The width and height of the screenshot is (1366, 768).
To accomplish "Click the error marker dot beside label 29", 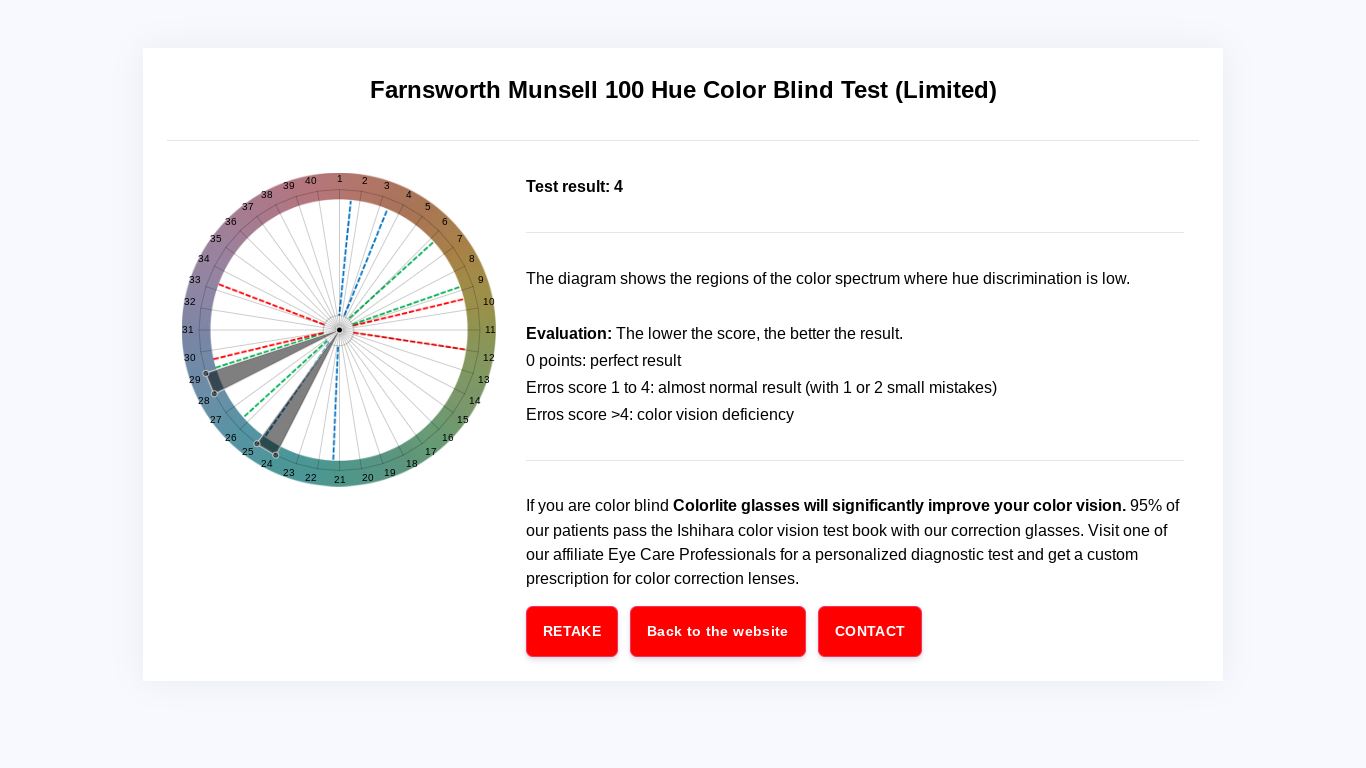I will click(x=206, y=374).
